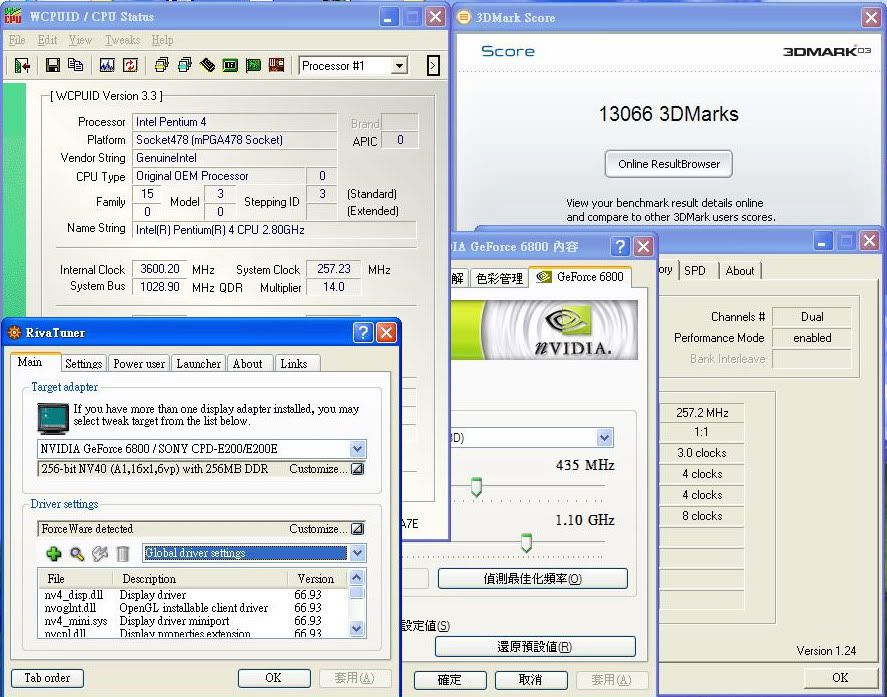This screenshot has height=697, width=887.
Task: Open the memory module icon in WCPUID toolbar
Action: 207,66
